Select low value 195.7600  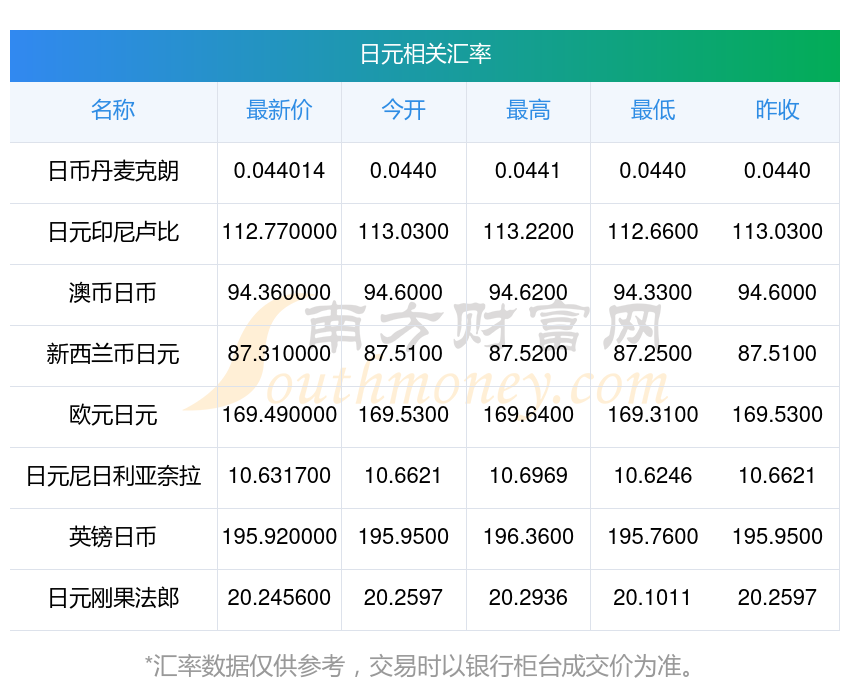pos(653,537)
